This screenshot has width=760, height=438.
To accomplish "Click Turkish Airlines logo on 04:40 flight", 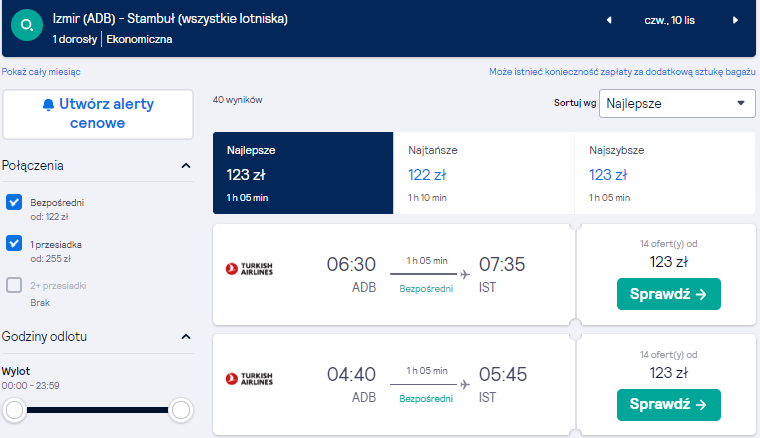I will [249, 379].
